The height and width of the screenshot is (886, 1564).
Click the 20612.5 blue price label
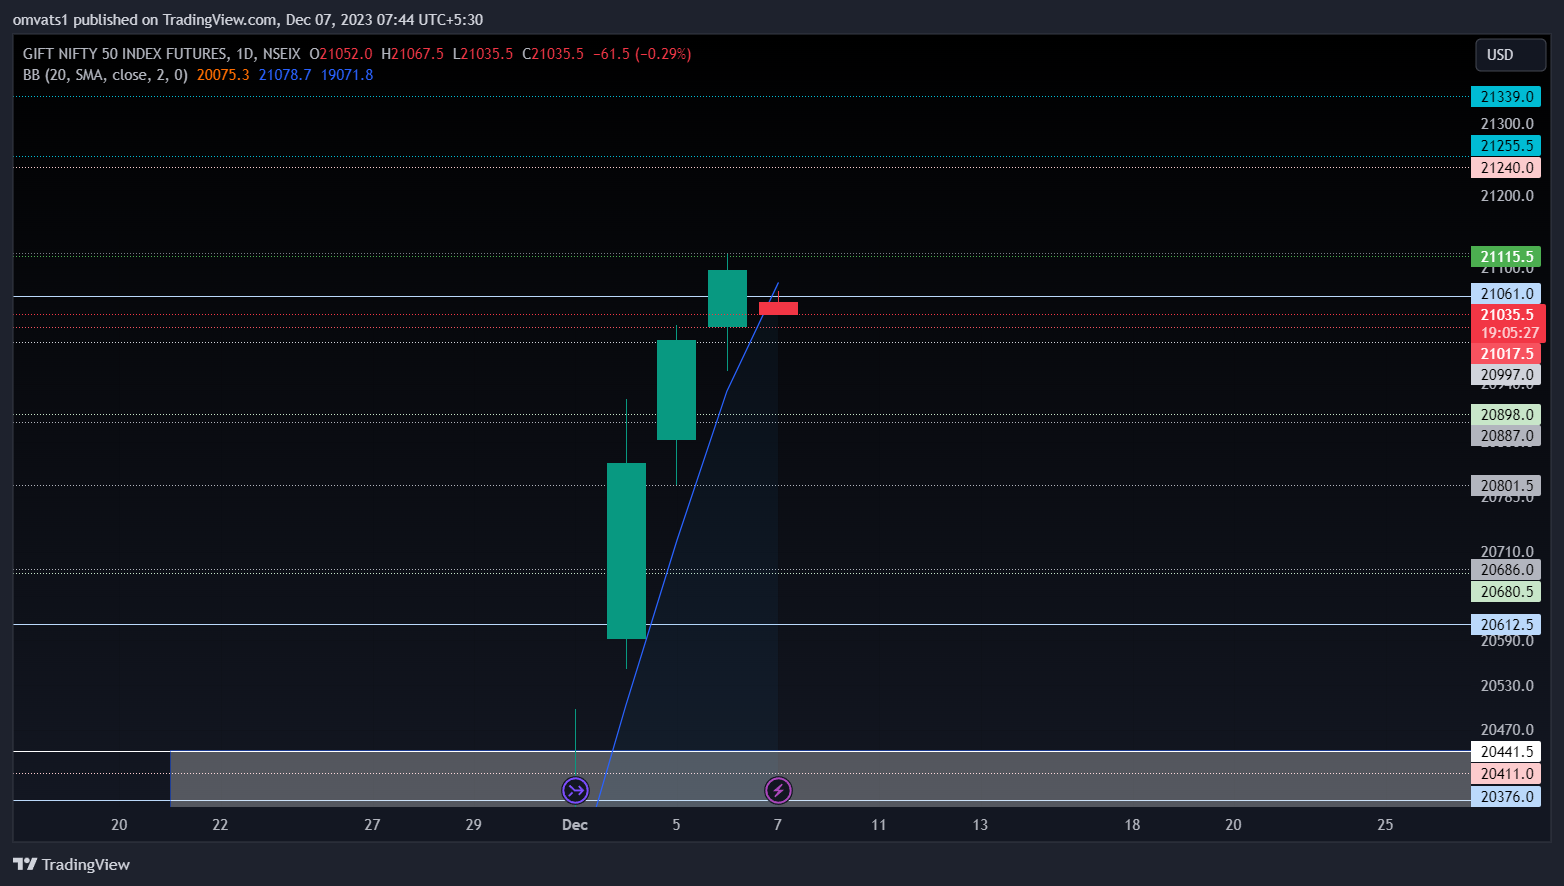(1506, 625)
